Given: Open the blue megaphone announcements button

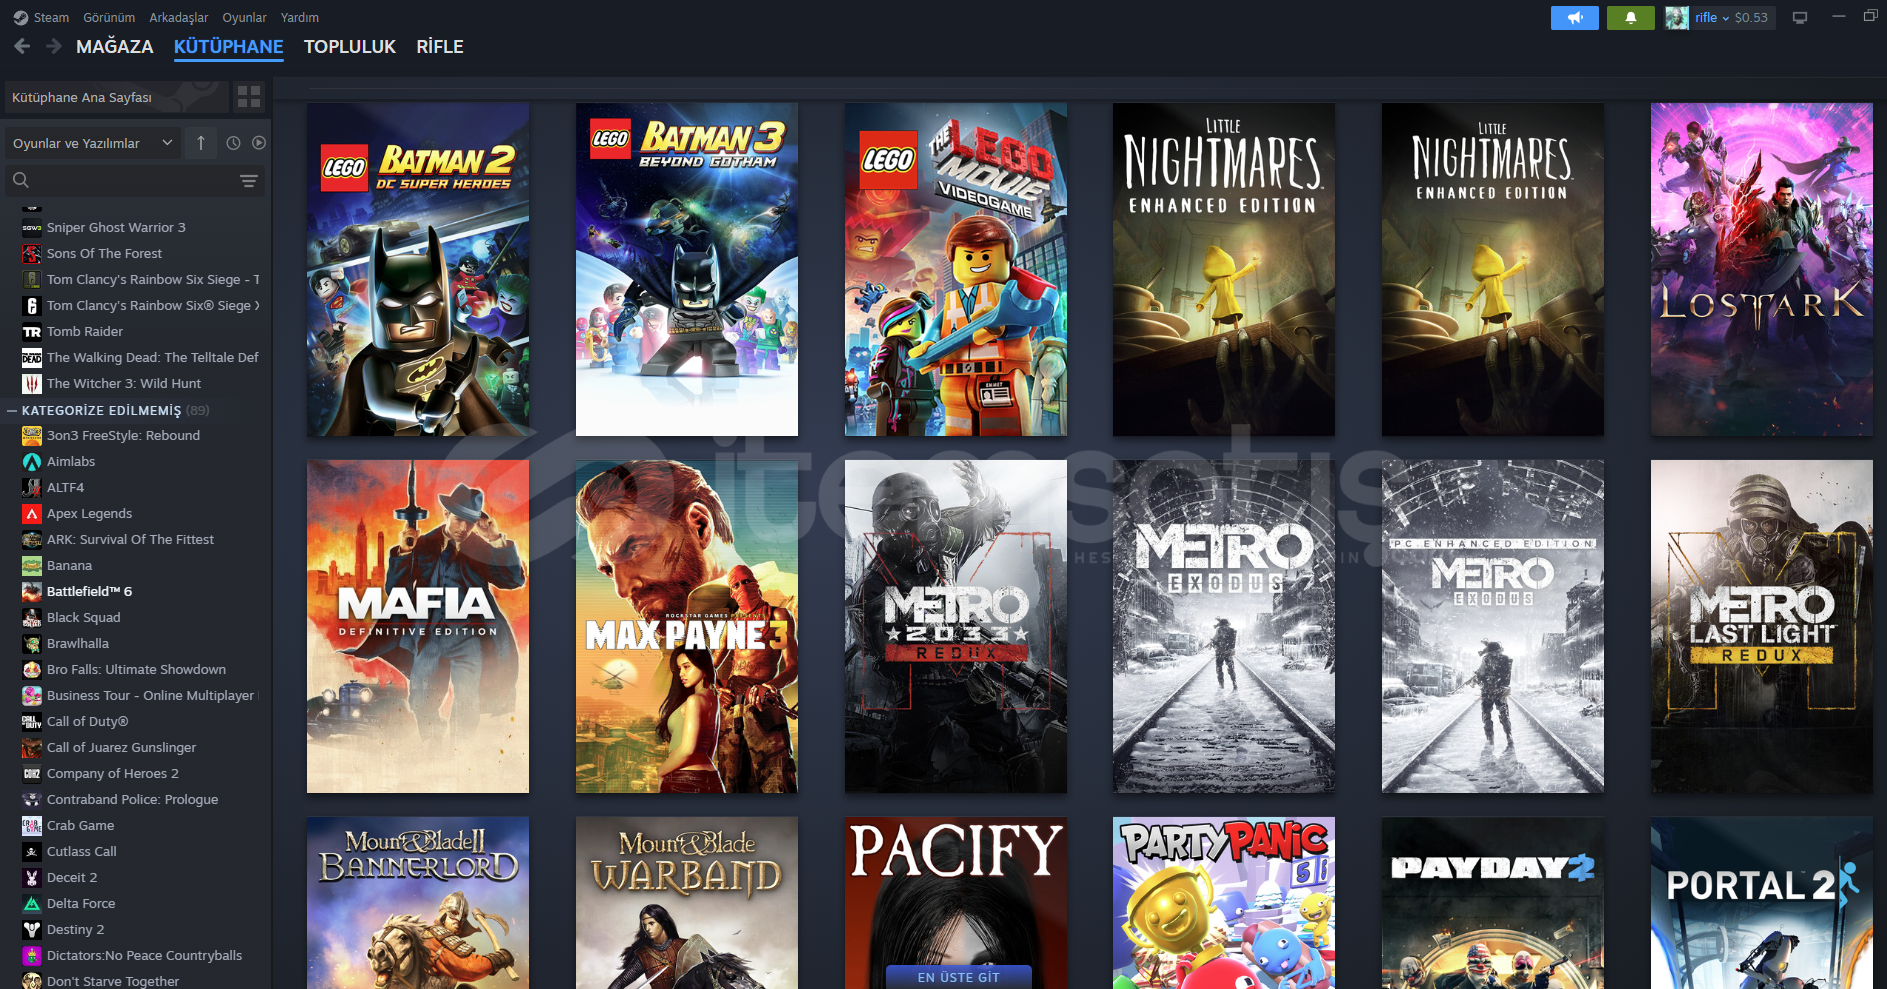Looking at the screenshot, I should (1575, 18).
